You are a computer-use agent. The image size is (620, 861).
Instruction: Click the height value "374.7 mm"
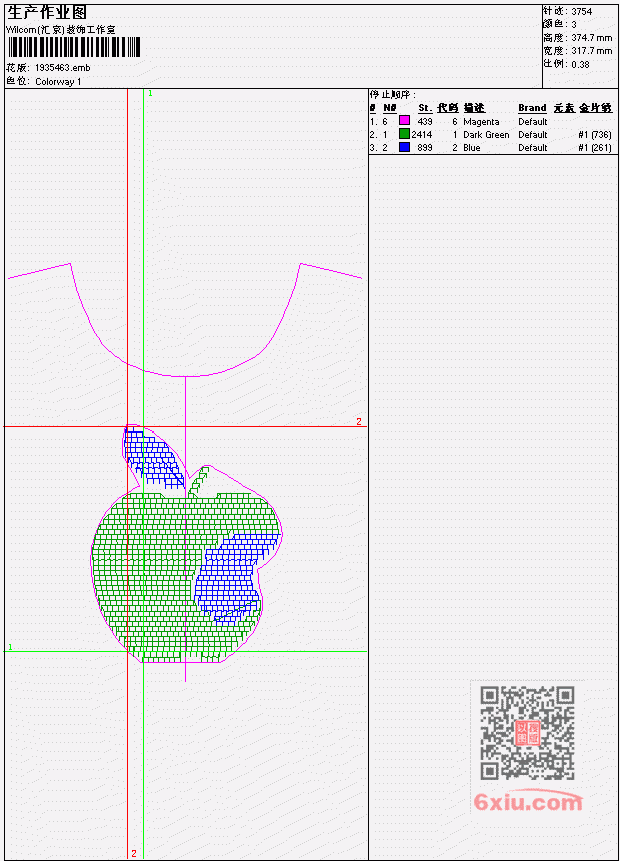pos(591,38)
